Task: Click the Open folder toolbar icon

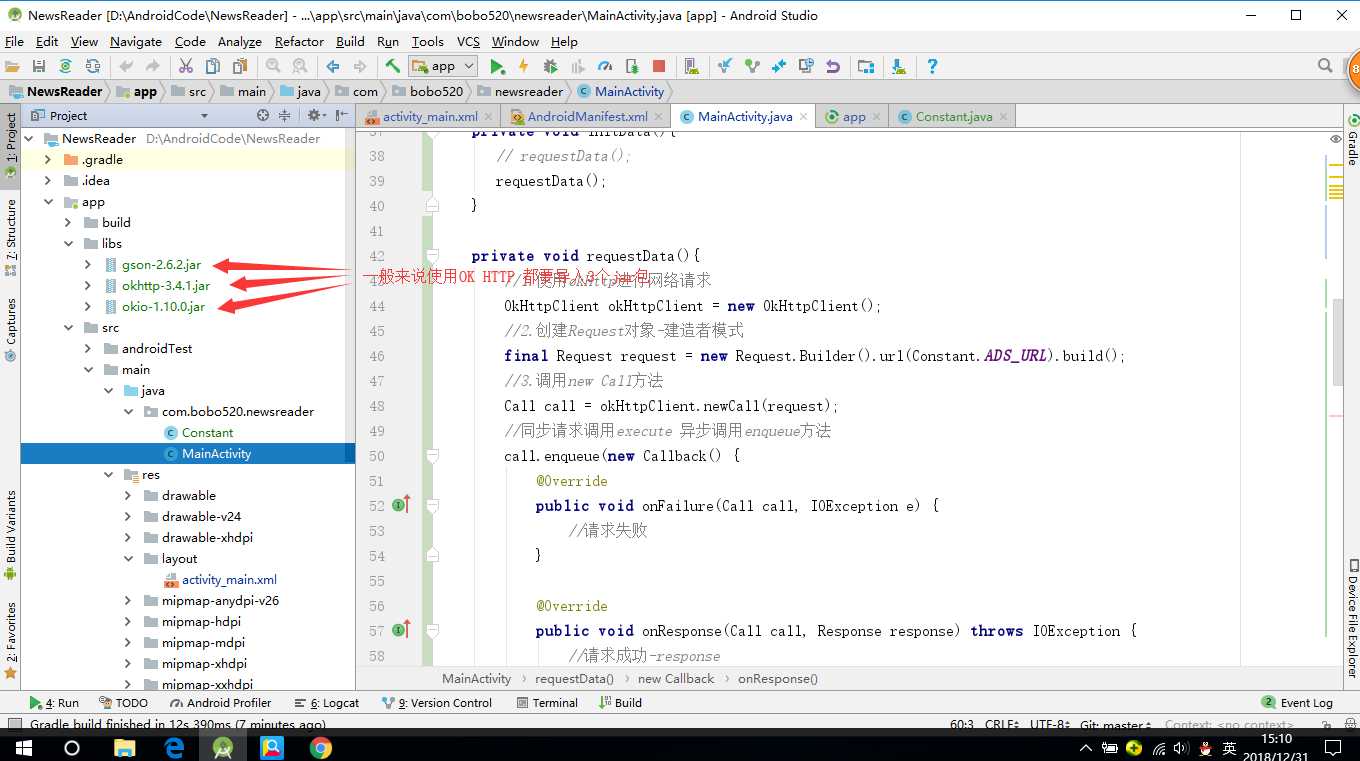Action: [13, 66]
